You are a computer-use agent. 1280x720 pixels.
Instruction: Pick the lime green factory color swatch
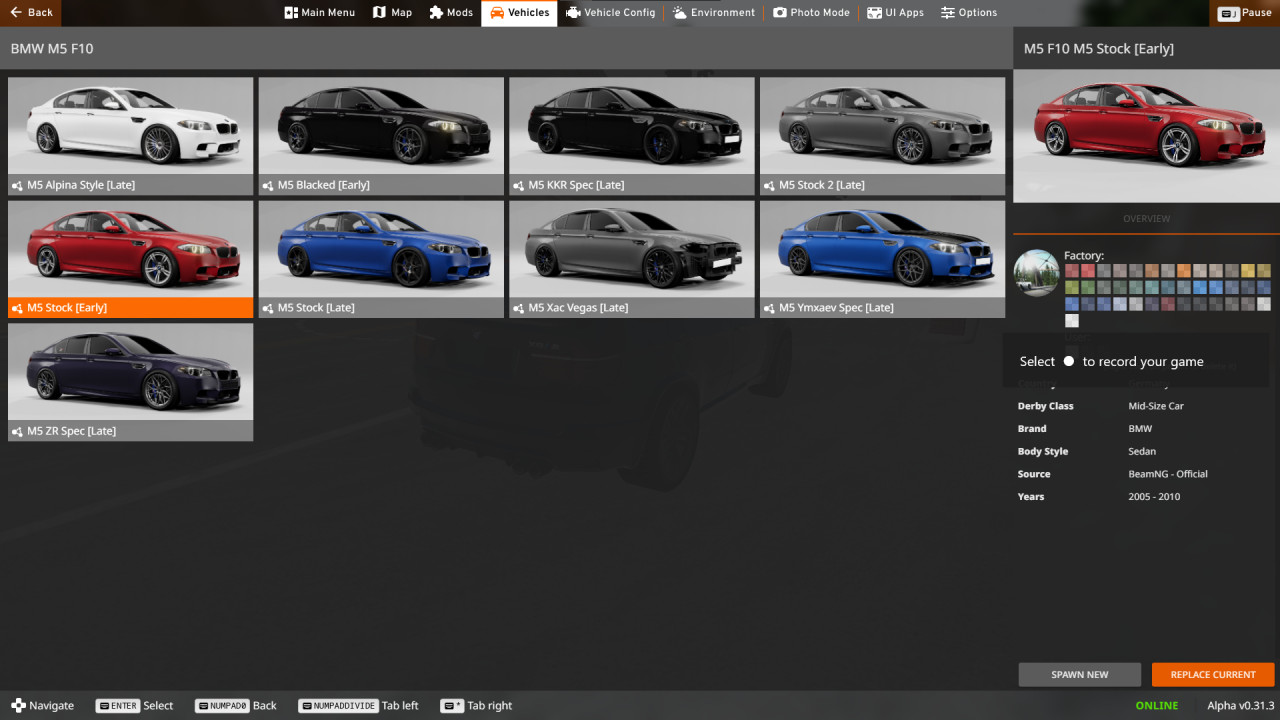[1072, 287]
